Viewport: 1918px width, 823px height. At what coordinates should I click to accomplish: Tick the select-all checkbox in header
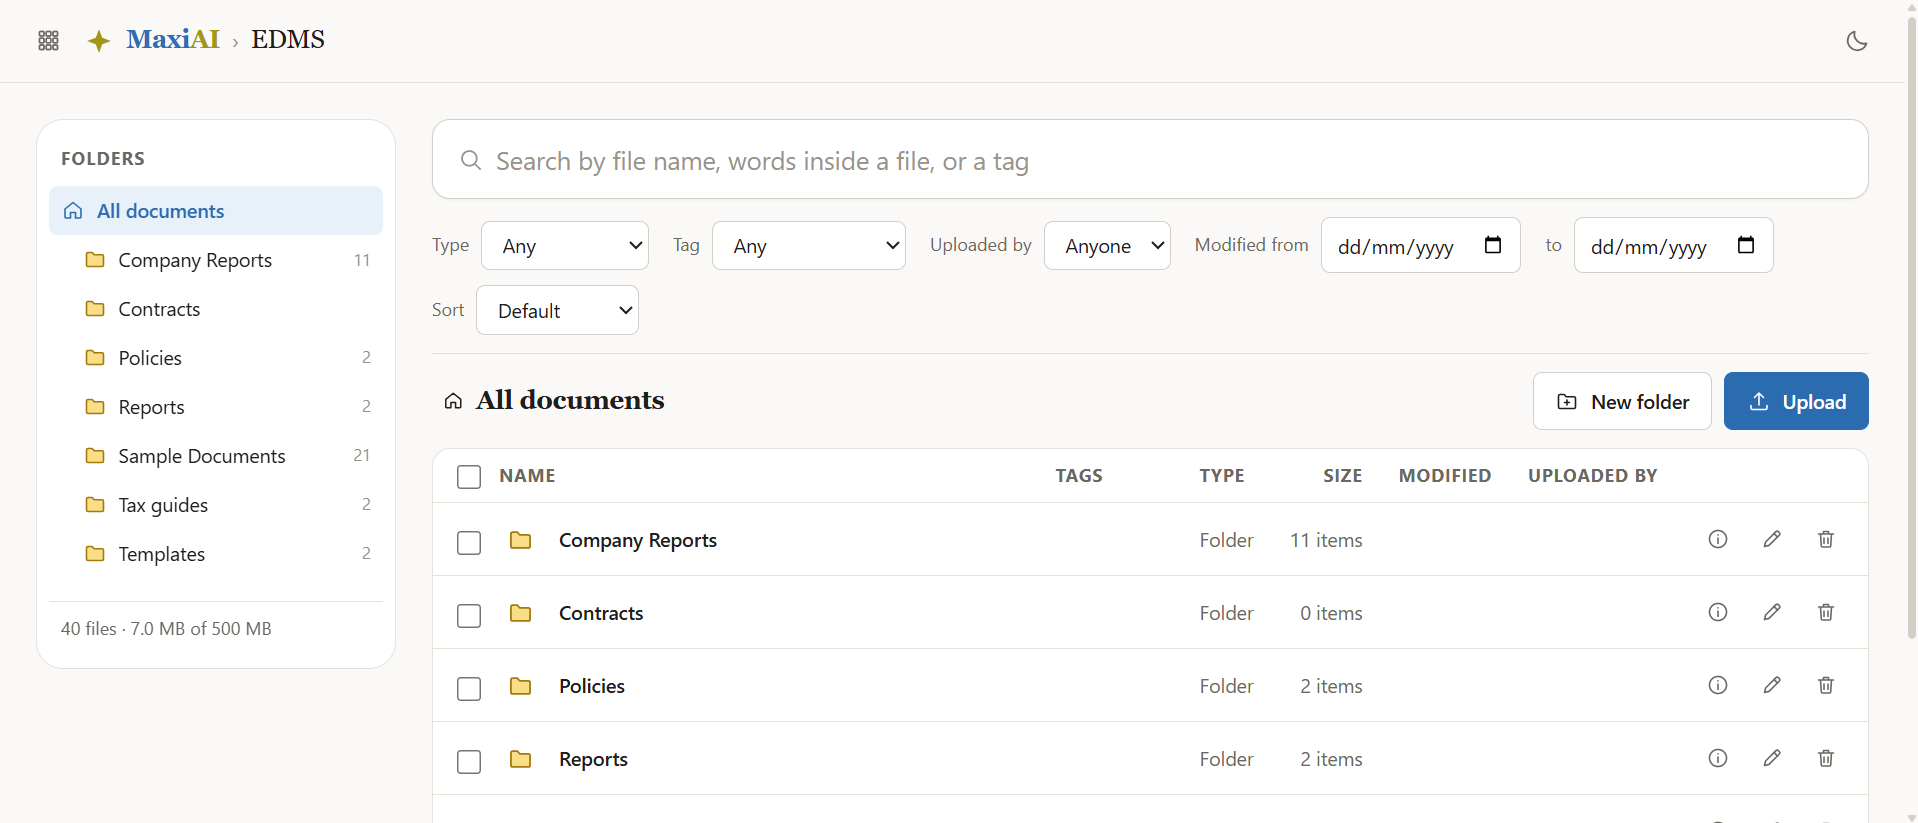pyautogui.click(x=469, y=477)
